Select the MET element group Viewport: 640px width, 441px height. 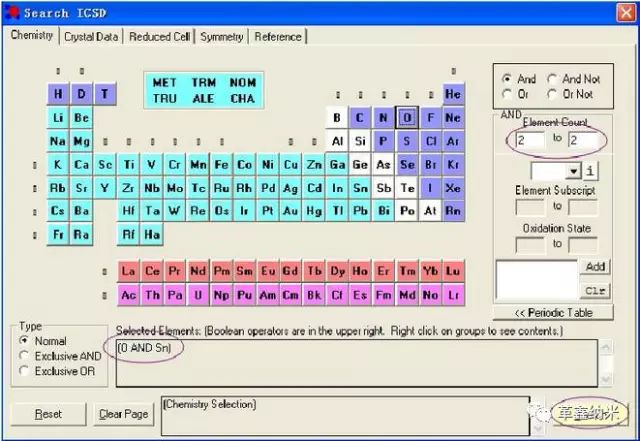[164, 83]
